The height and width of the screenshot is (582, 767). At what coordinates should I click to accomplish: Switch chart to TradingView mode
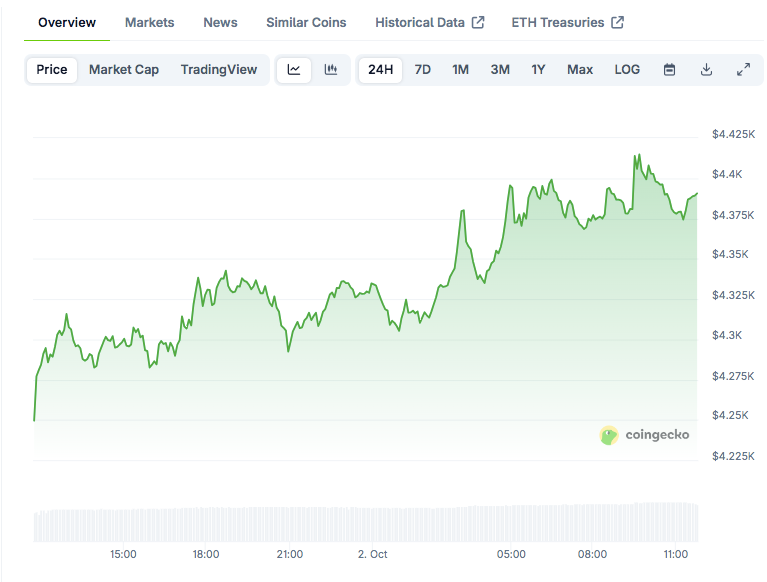coord(218,70)
